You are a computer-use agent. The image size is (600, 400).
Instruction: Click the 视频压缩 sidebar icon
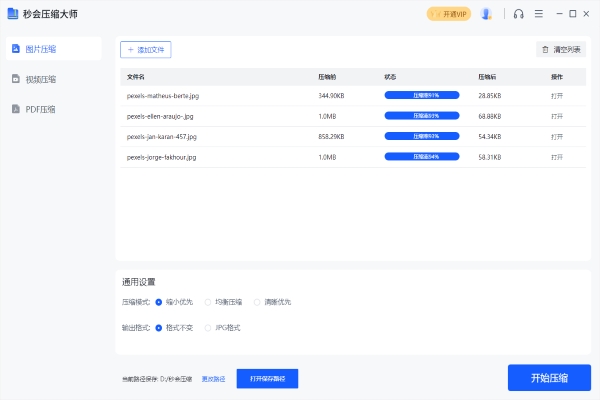[15, 78]
